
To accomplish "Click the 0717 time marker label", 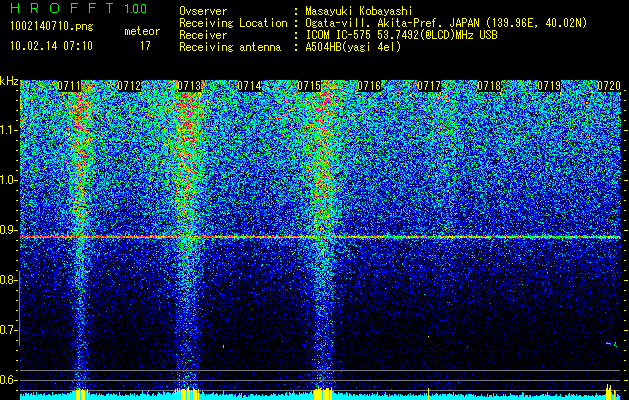I will coord(429,86).
